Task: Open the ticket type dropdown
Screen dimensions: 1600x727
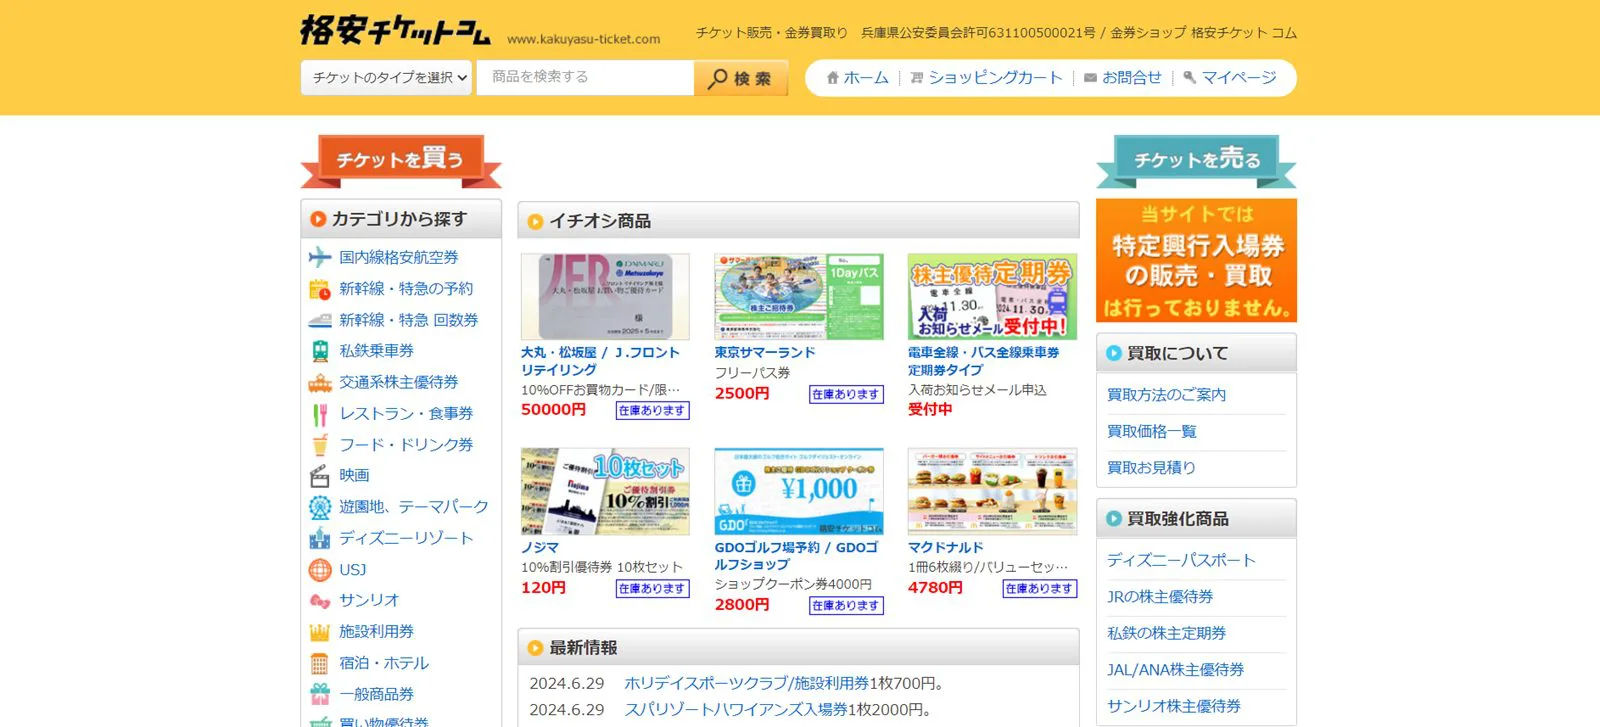Action: [387, 77]
